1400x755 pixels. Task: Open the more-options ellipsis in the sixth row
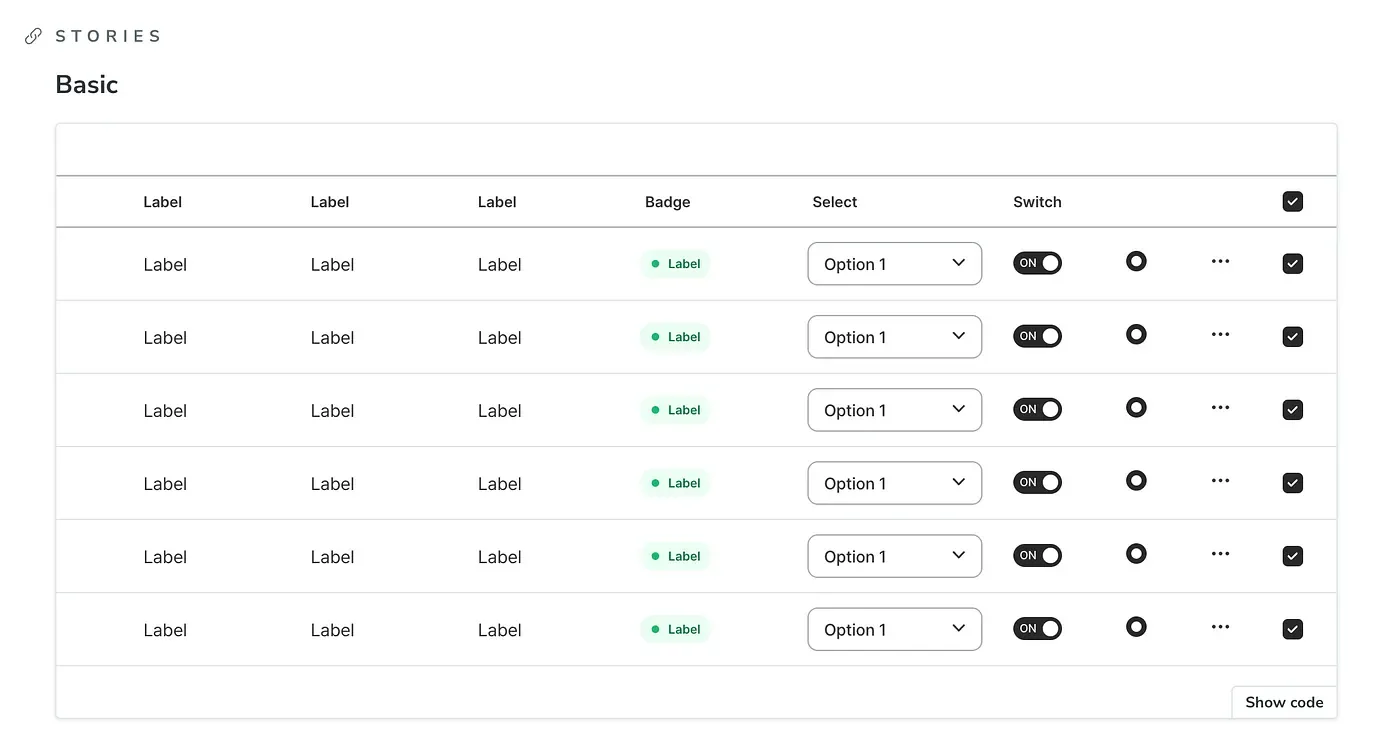point(1220,626)
